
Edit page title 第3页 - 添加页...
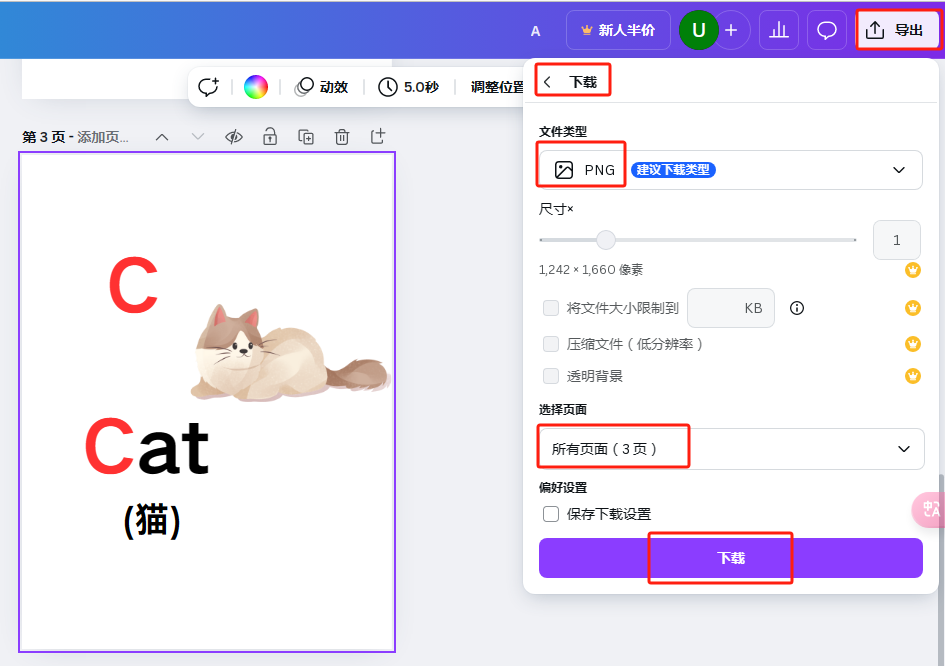click(75, 137)
